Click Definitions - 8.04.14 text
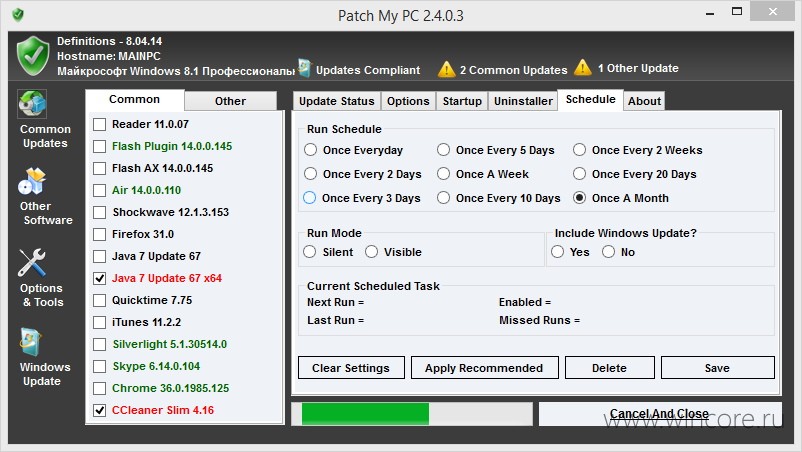 (109, 41)
